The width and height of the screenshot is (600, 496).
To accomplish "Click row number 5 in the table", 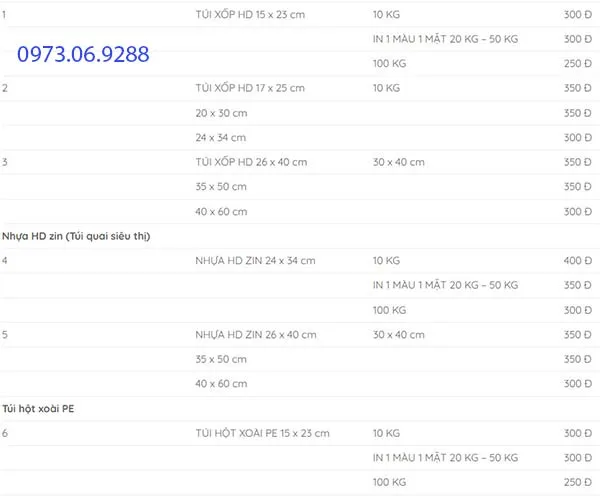I will click(x=5, y=334).
